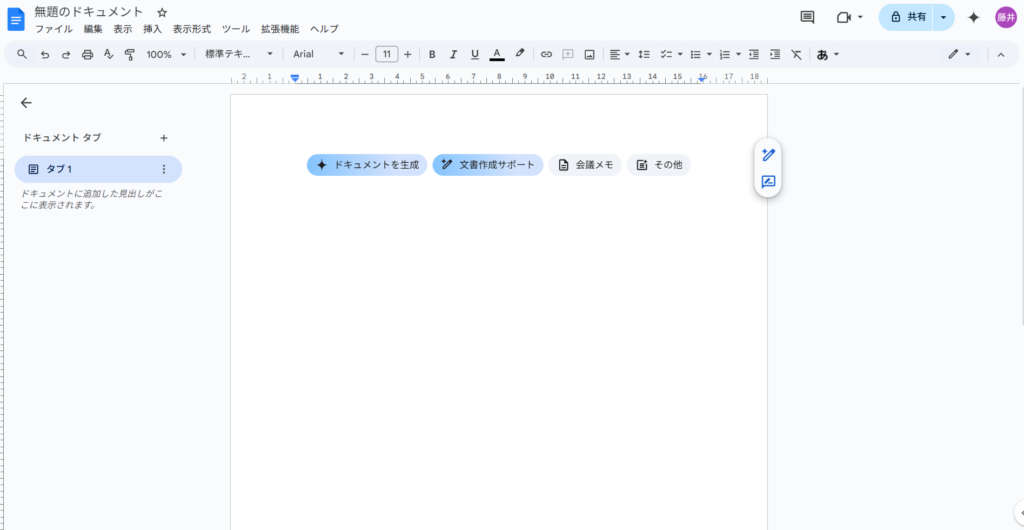Activate the paint format tool

pyautogui.click(x=129, y=54)
